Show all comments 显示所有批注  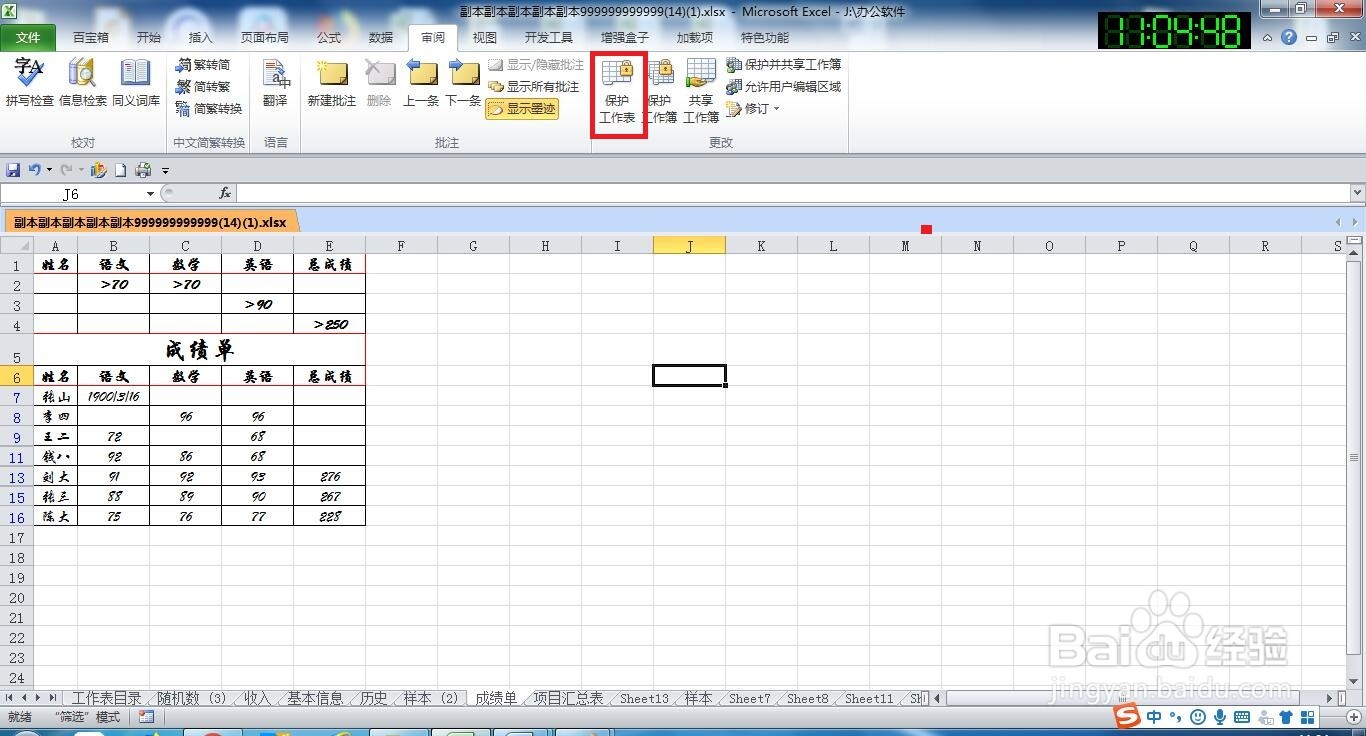click(533, 87)
